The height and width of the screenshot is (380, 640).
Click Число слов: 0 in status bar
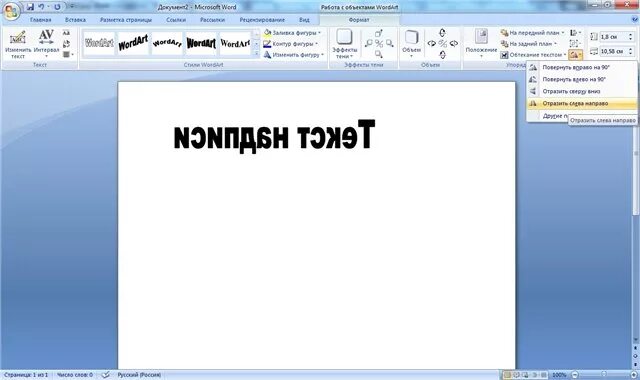pyautogui.click(x=75, y=375)
